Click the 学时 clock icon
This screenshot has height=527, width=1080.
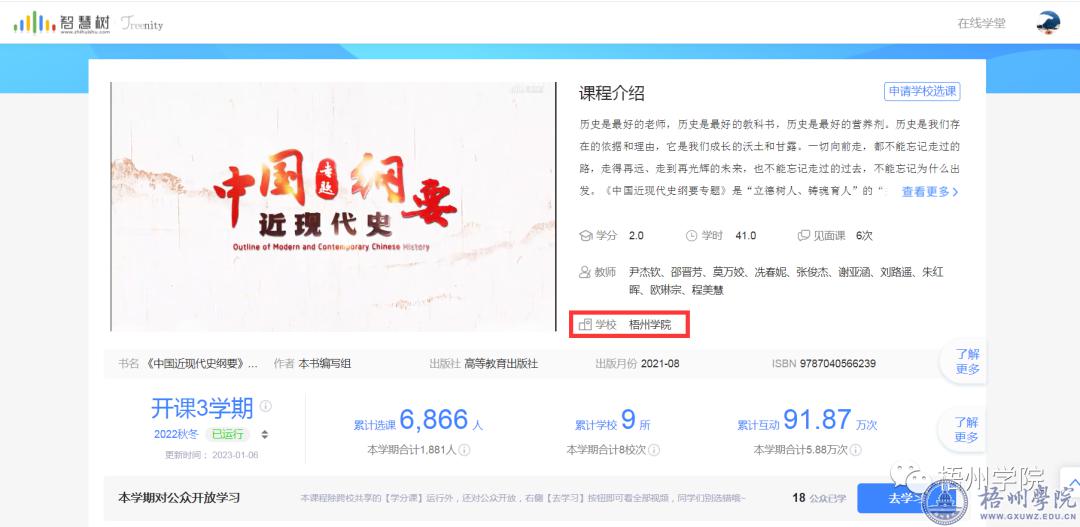pos(691,236)
